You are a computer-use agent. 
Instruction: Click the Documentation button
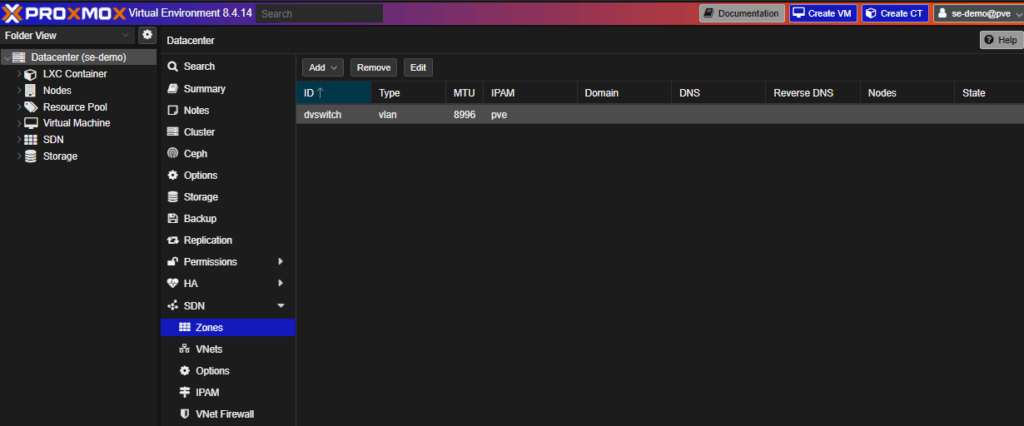point(742,14)
